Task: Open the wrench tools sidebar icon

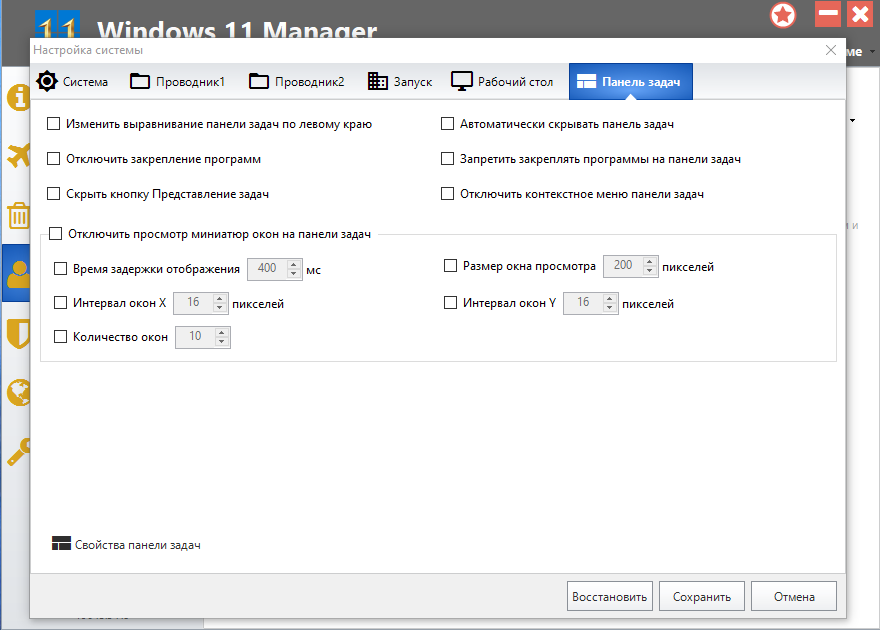Action: [x=19, y=452]
